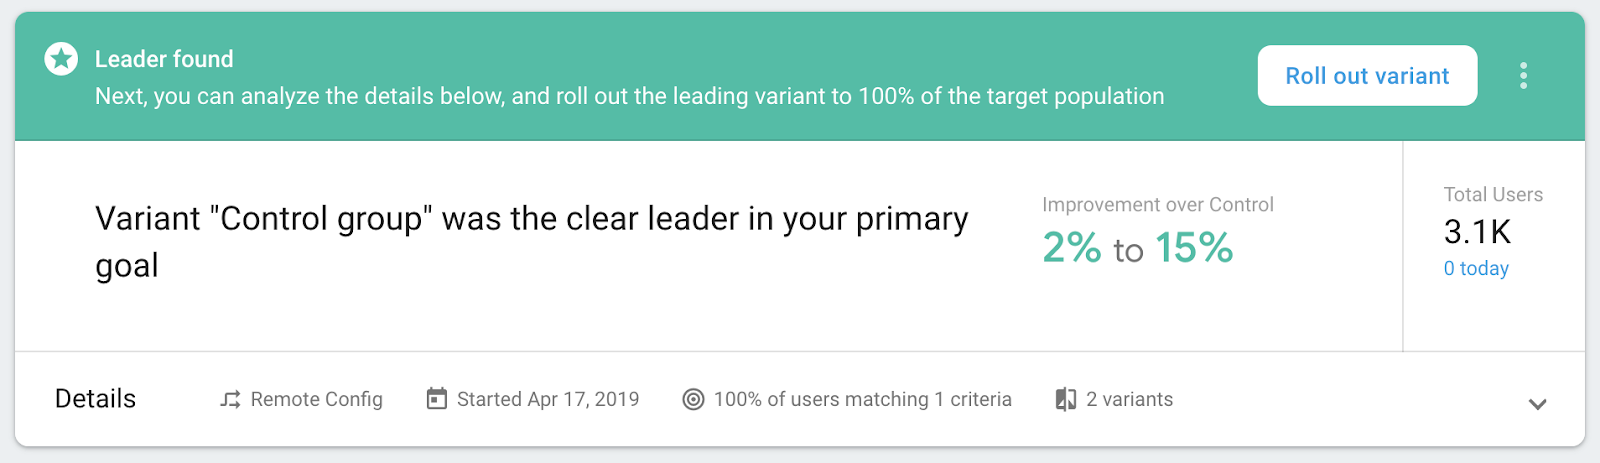This screenshot has width=1600, height=463.
Task: Open the three-dot overflow menu
Action: pos(1523,76)
